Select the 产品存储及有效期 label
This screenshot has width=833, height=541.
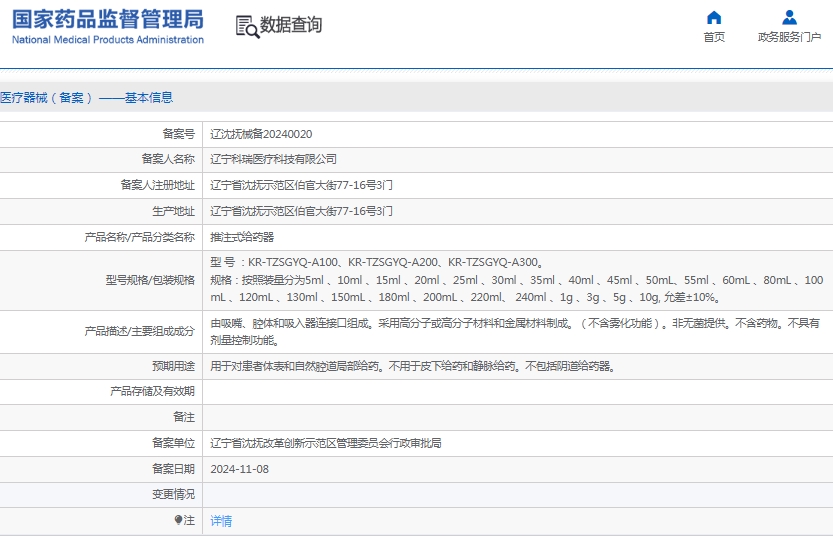[x=152, y=391]
